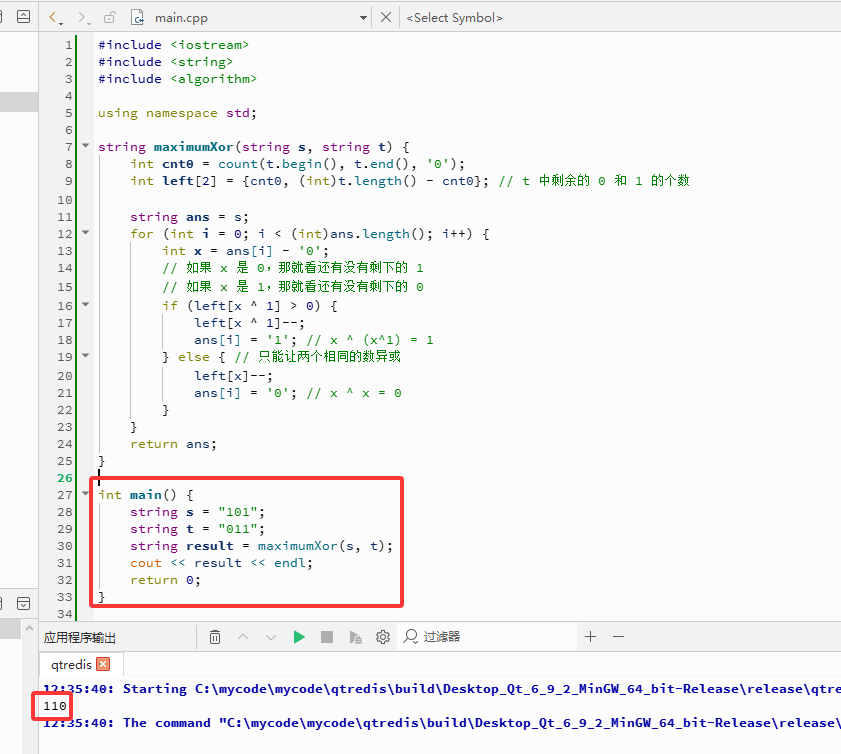Image resolution: width=841 pixels, height=754 pixels.
Task: Close the qtredis output tab
Action: [103, 664]
